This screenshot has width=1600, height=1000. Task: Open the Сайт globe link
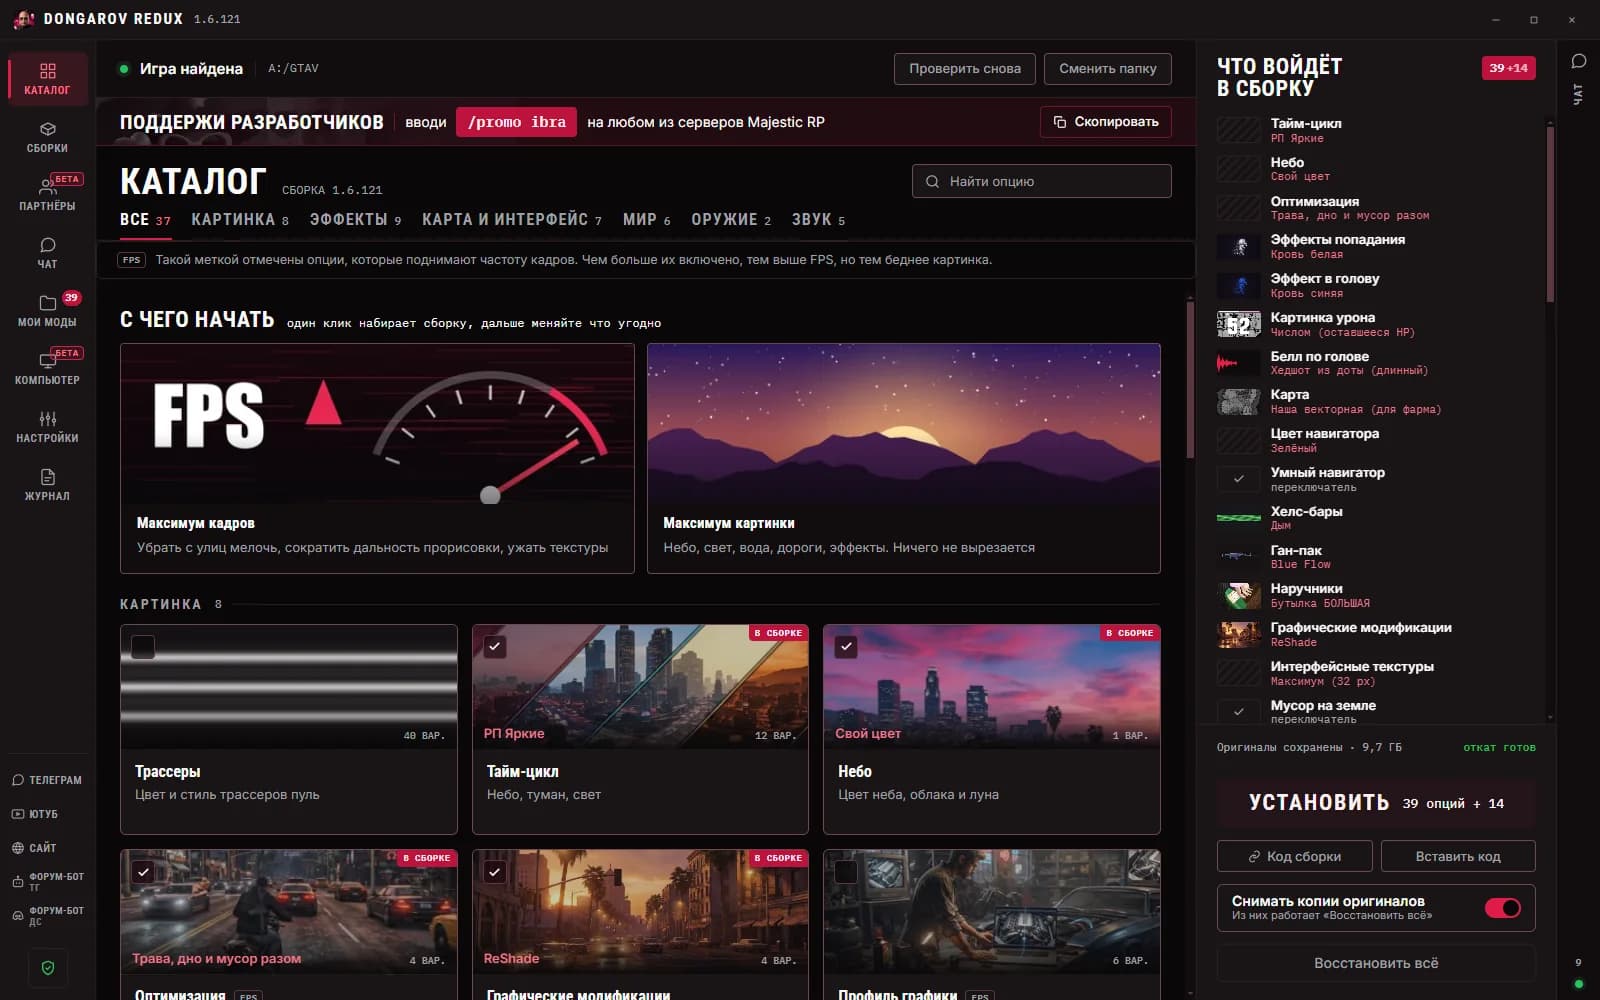(x=35, y=848)
